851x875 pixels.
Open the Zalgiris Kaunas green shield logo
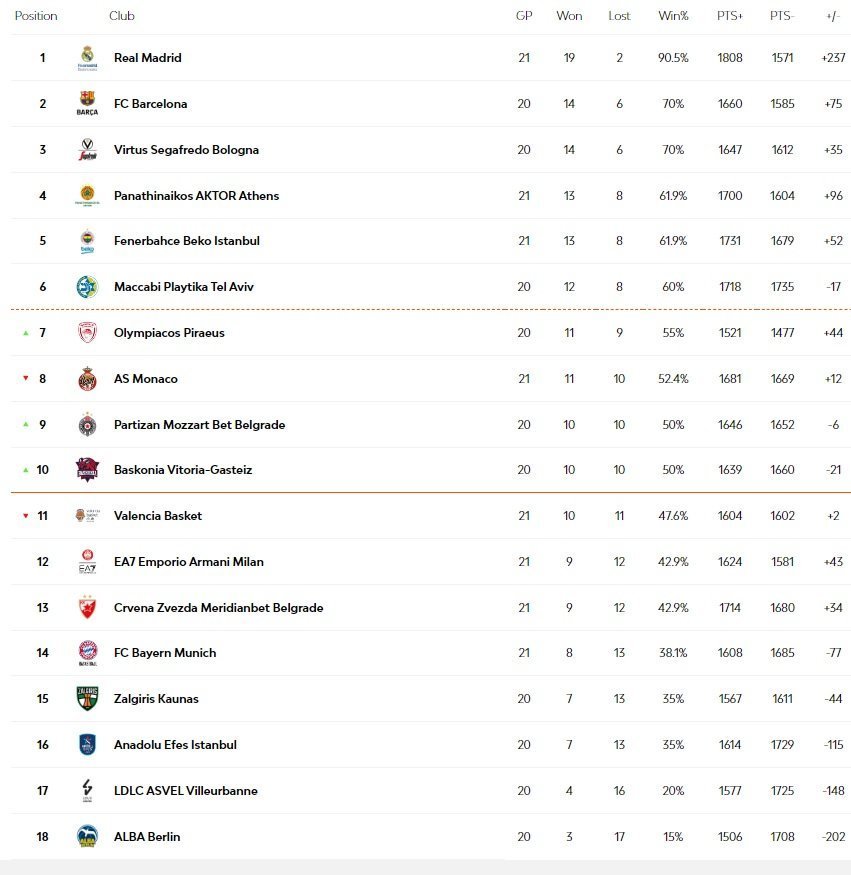click(x=87, y=699)
